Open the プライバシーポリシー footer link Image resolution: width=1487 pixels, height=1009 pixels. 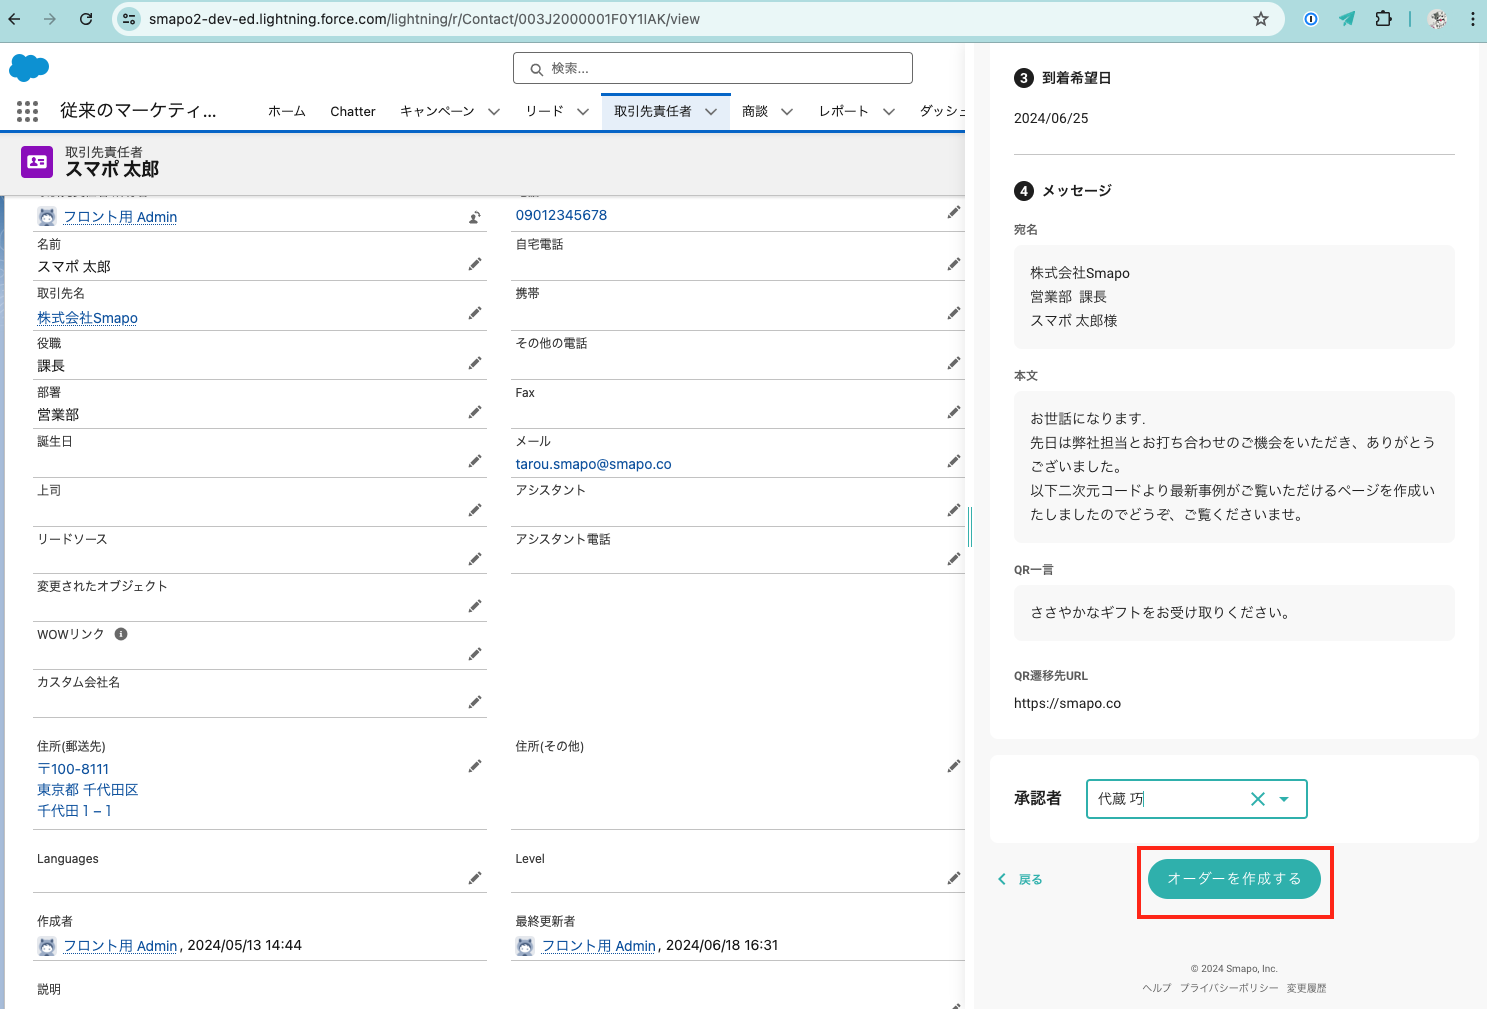1229,988
